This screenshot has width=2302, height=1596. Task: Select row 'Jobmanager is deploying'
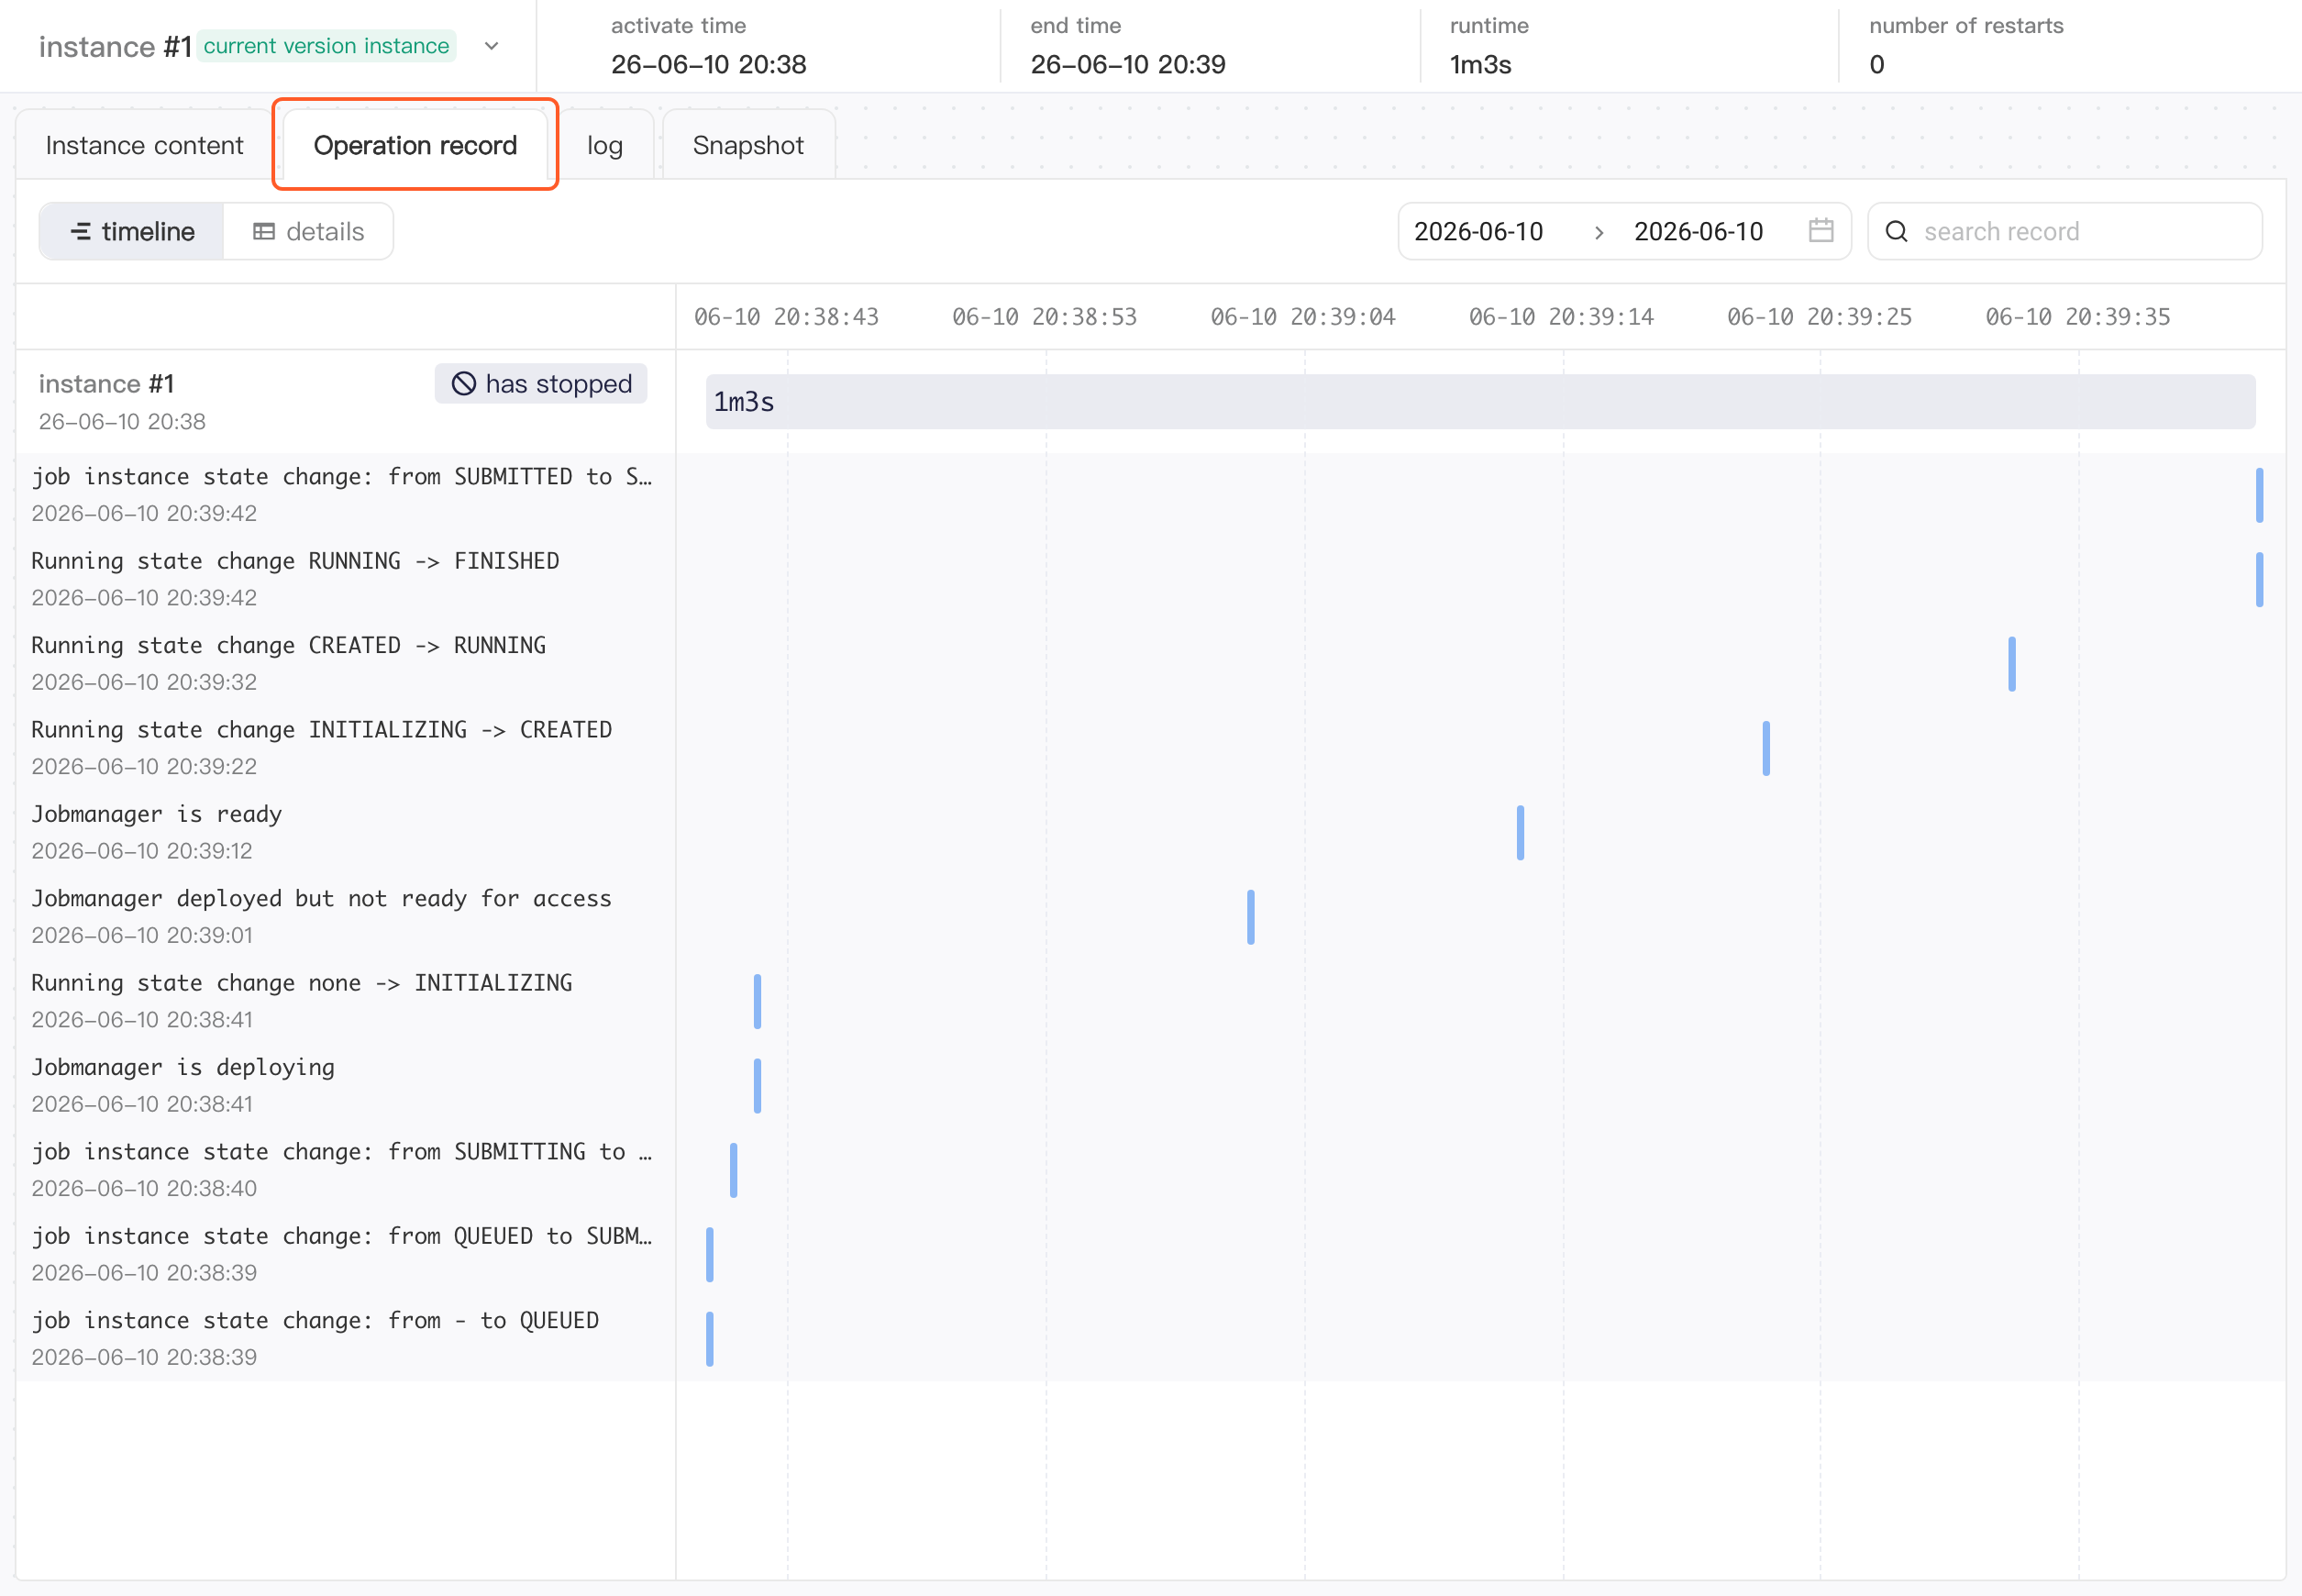coord(345,1085)
